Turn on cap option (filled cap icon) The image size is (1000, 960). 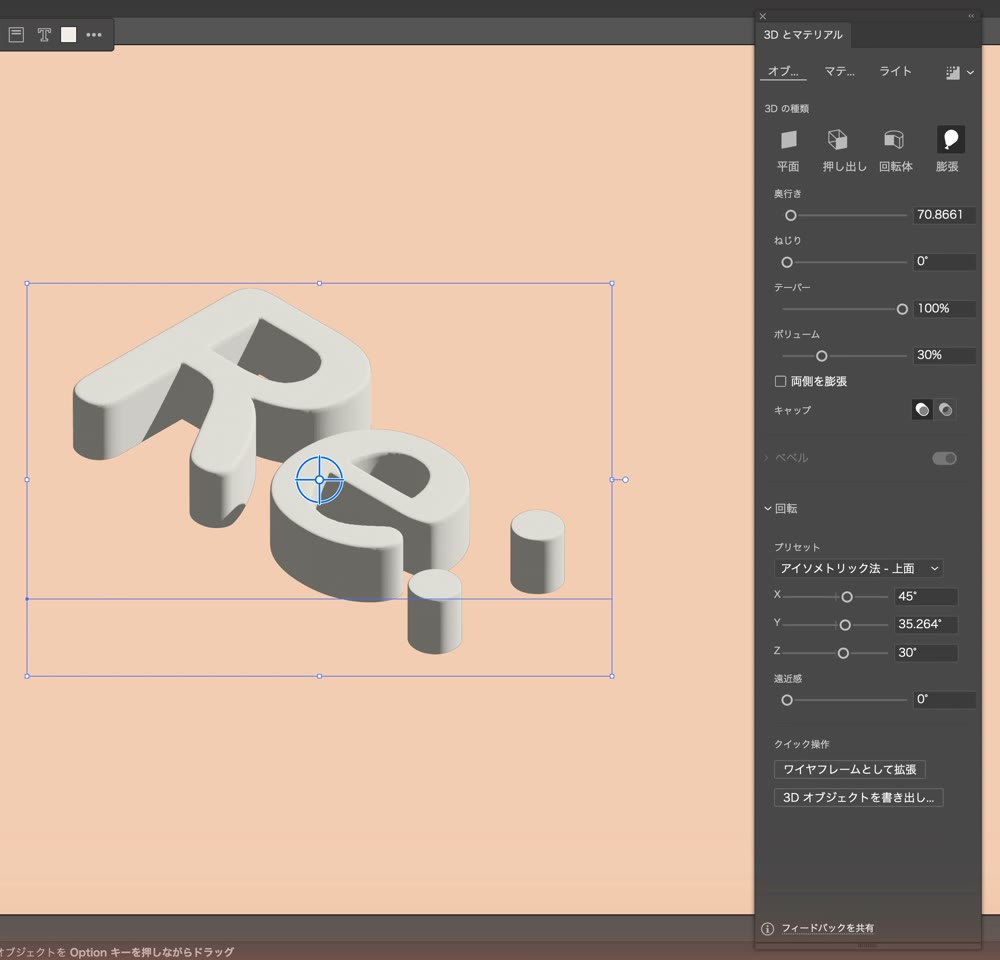[x=922, y=410]
